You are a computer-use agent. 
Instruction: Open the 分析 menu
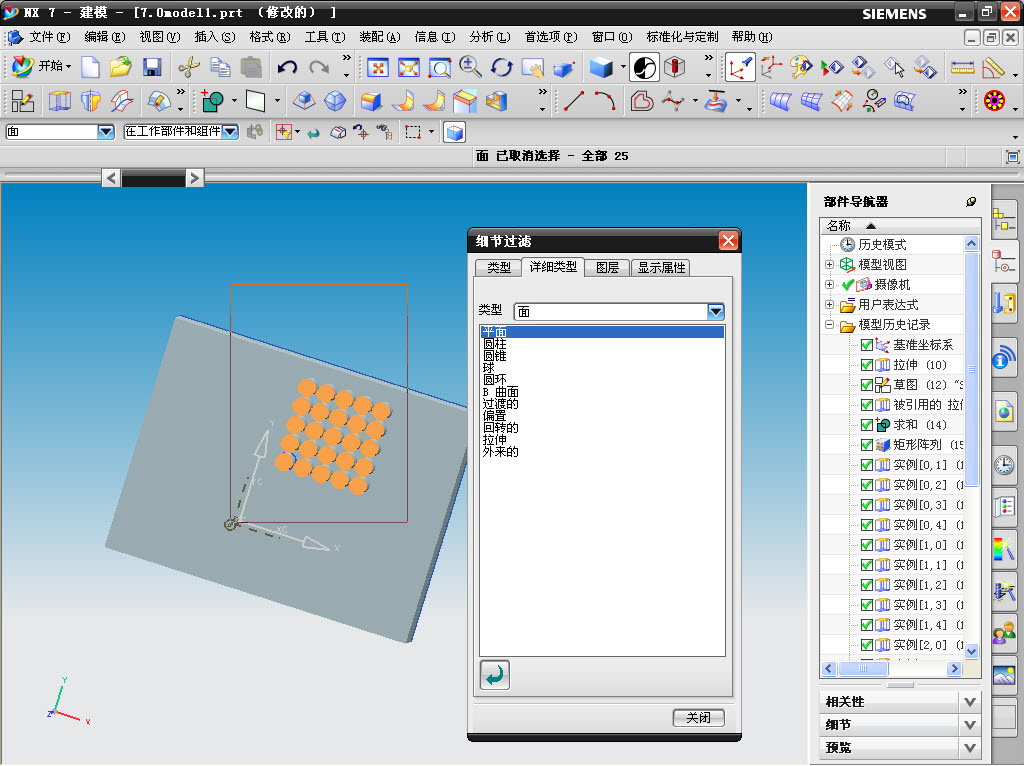(489, 37)
